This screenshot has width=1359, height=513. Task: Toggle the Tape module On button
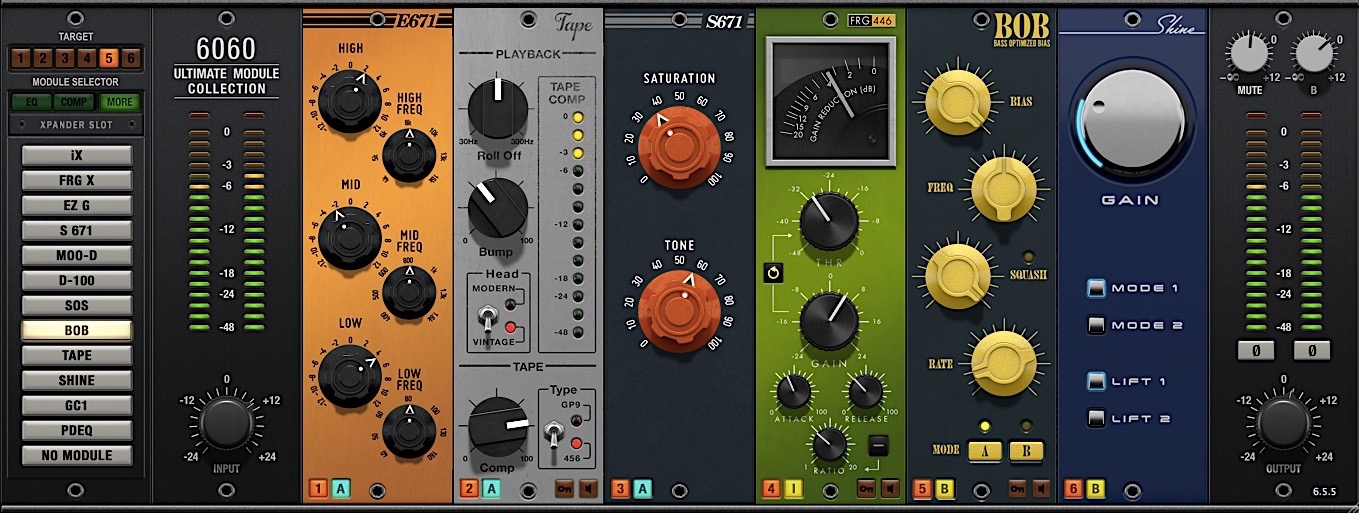click(565, 489)
